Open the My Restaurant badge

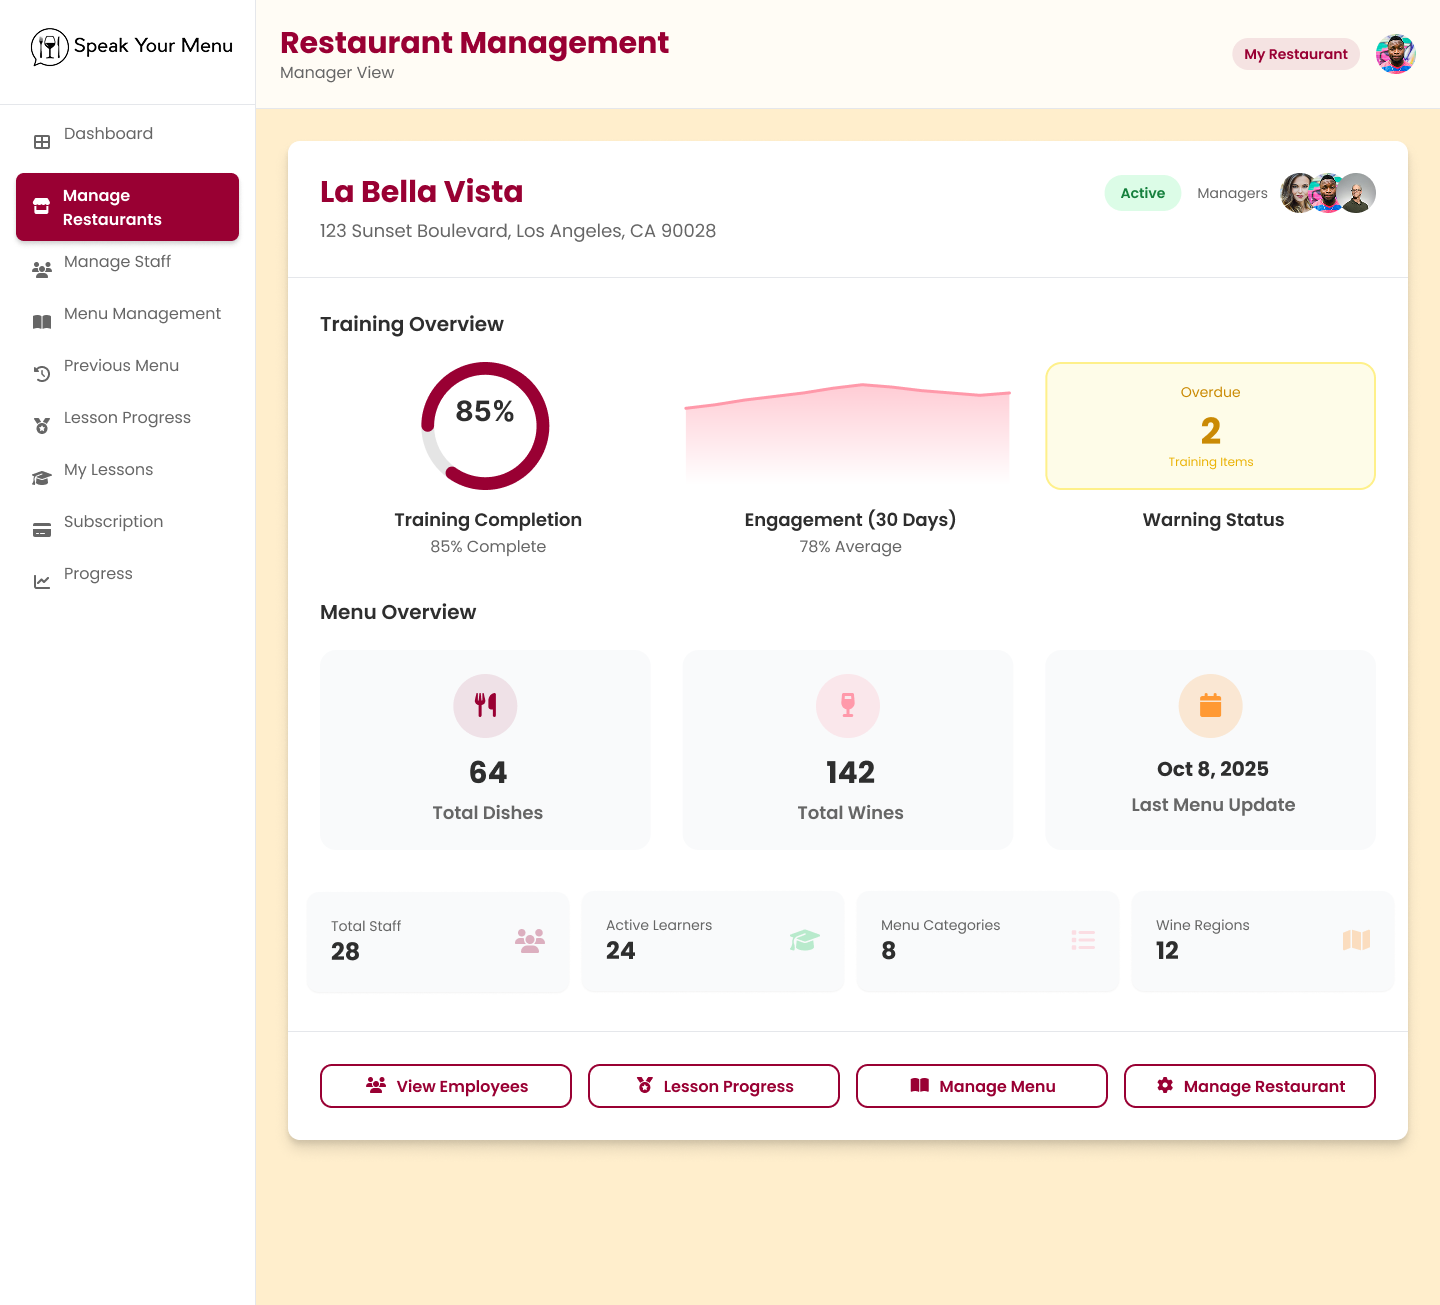(x=1295, y=53)
